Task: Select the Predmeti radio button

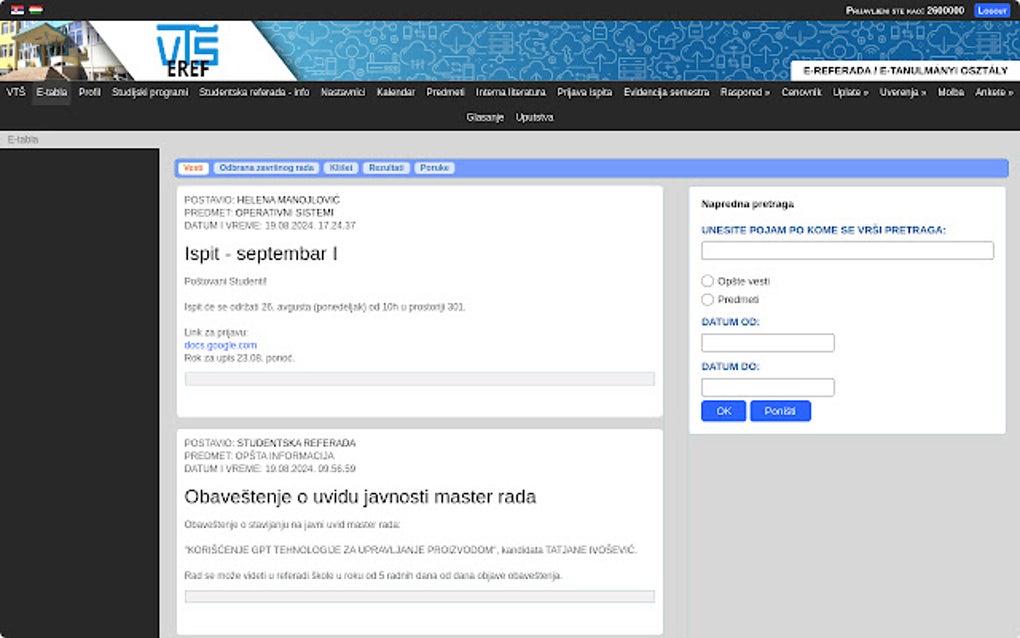Action: point(709,298)
